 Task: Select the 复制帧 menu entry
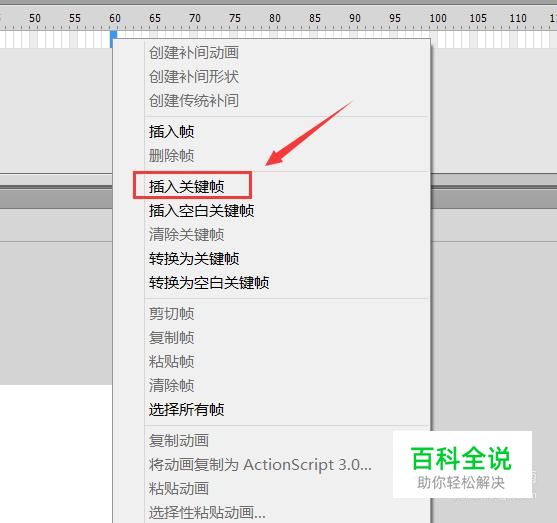[x=171, y=338]
